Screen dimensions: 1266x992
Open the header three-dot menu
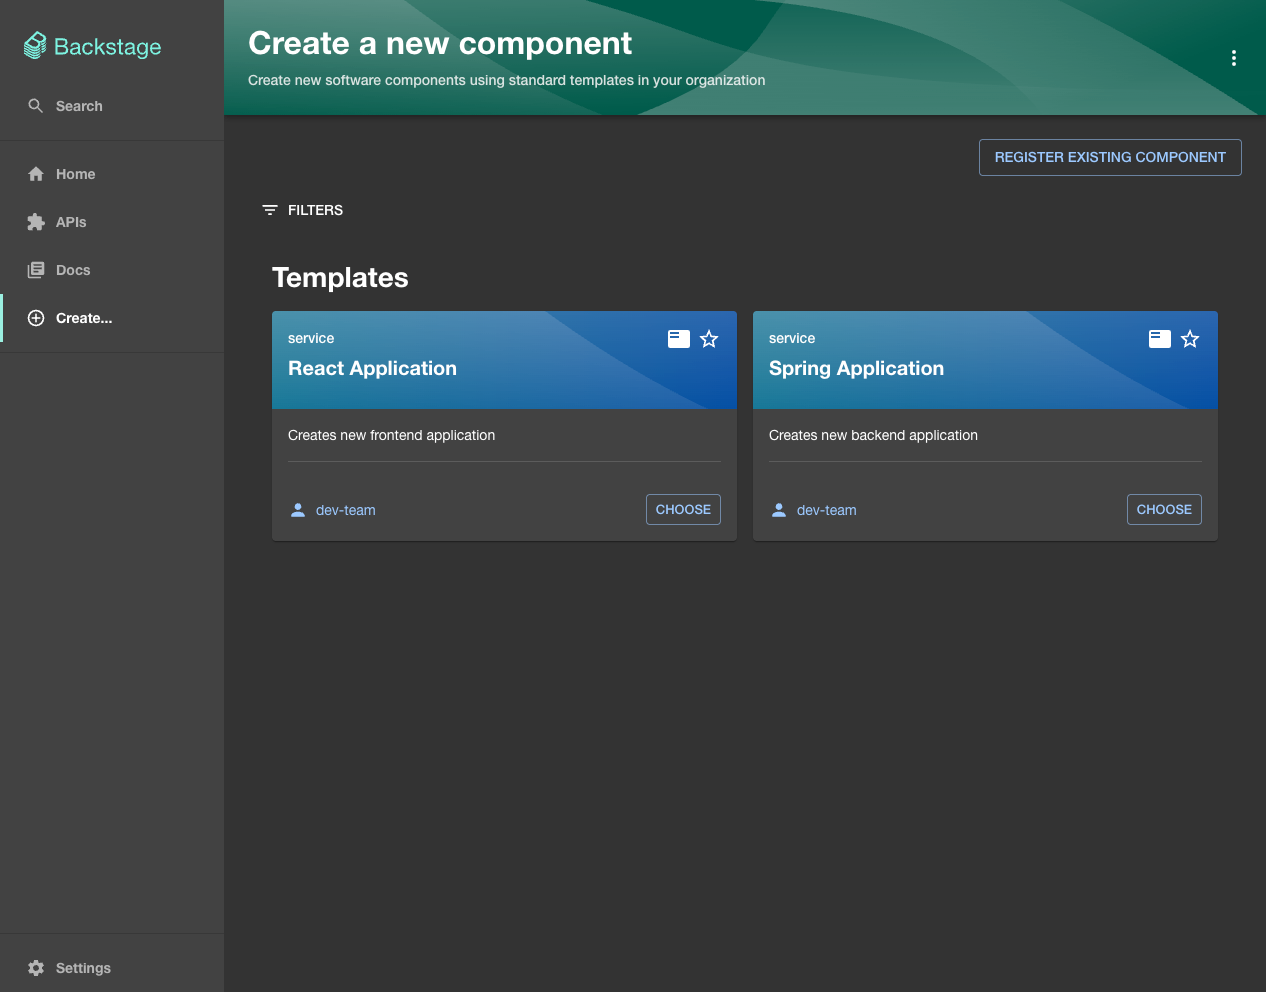(x=1234, y=58)
